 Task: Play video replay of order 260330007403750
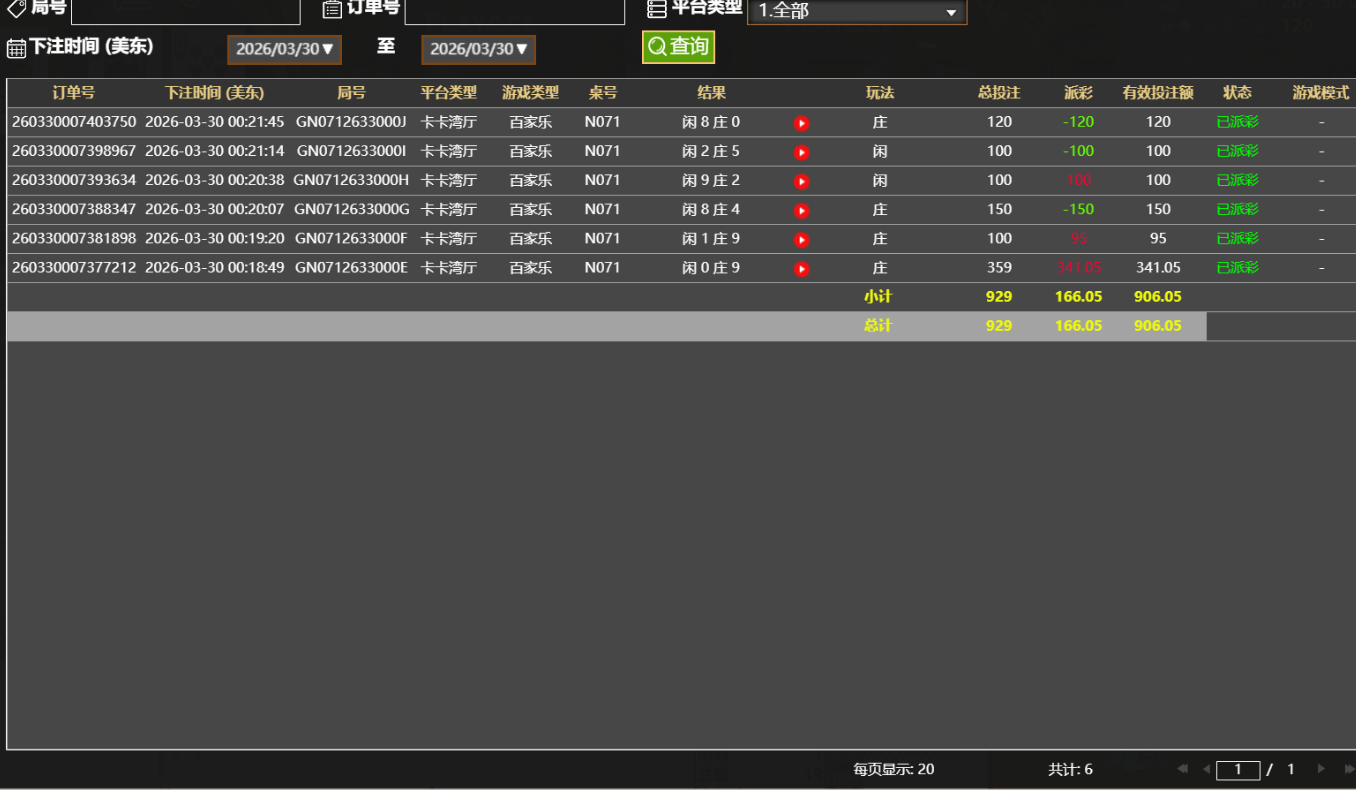800,122
